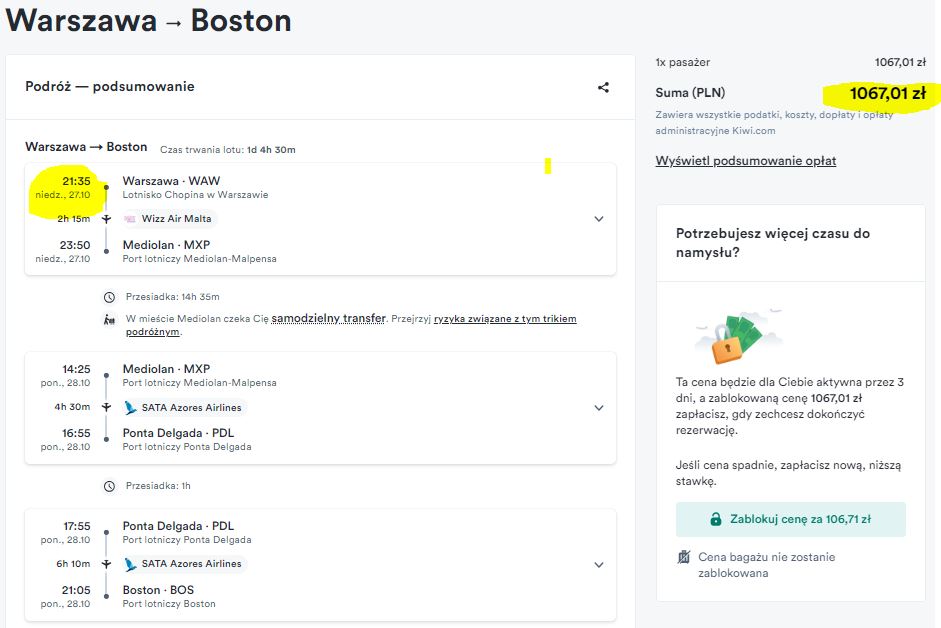Viewport: 941px width, 628px height.
Task: Open the 'Wyświetl podsumowanie opłat' link
Action: click(745, 161)
